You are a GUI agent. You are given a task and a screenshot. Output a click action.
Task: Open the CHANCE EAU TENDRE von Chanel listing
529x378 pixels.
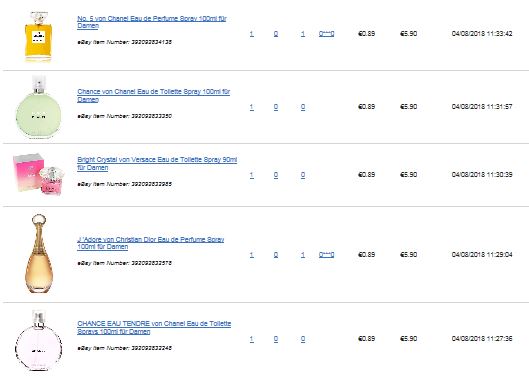click(x=154, y=327)
